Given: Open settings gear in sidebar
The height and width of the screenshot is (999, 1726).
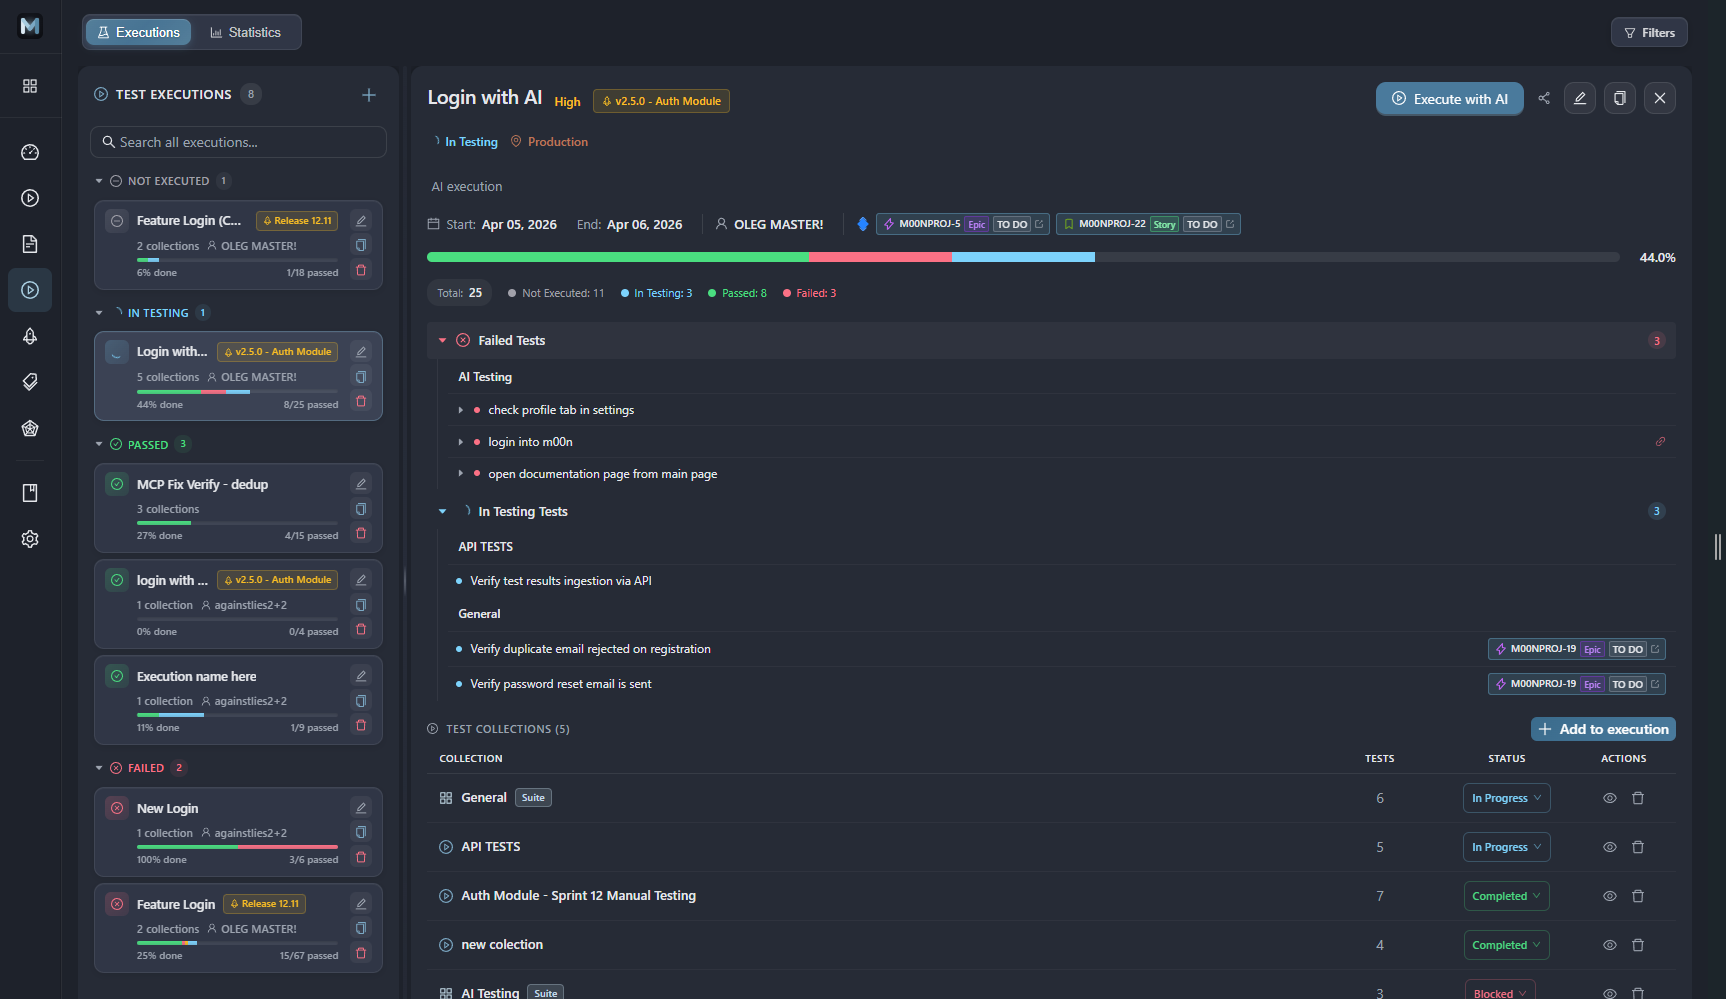Looking at the screenshot, I should tap(30, 539).
